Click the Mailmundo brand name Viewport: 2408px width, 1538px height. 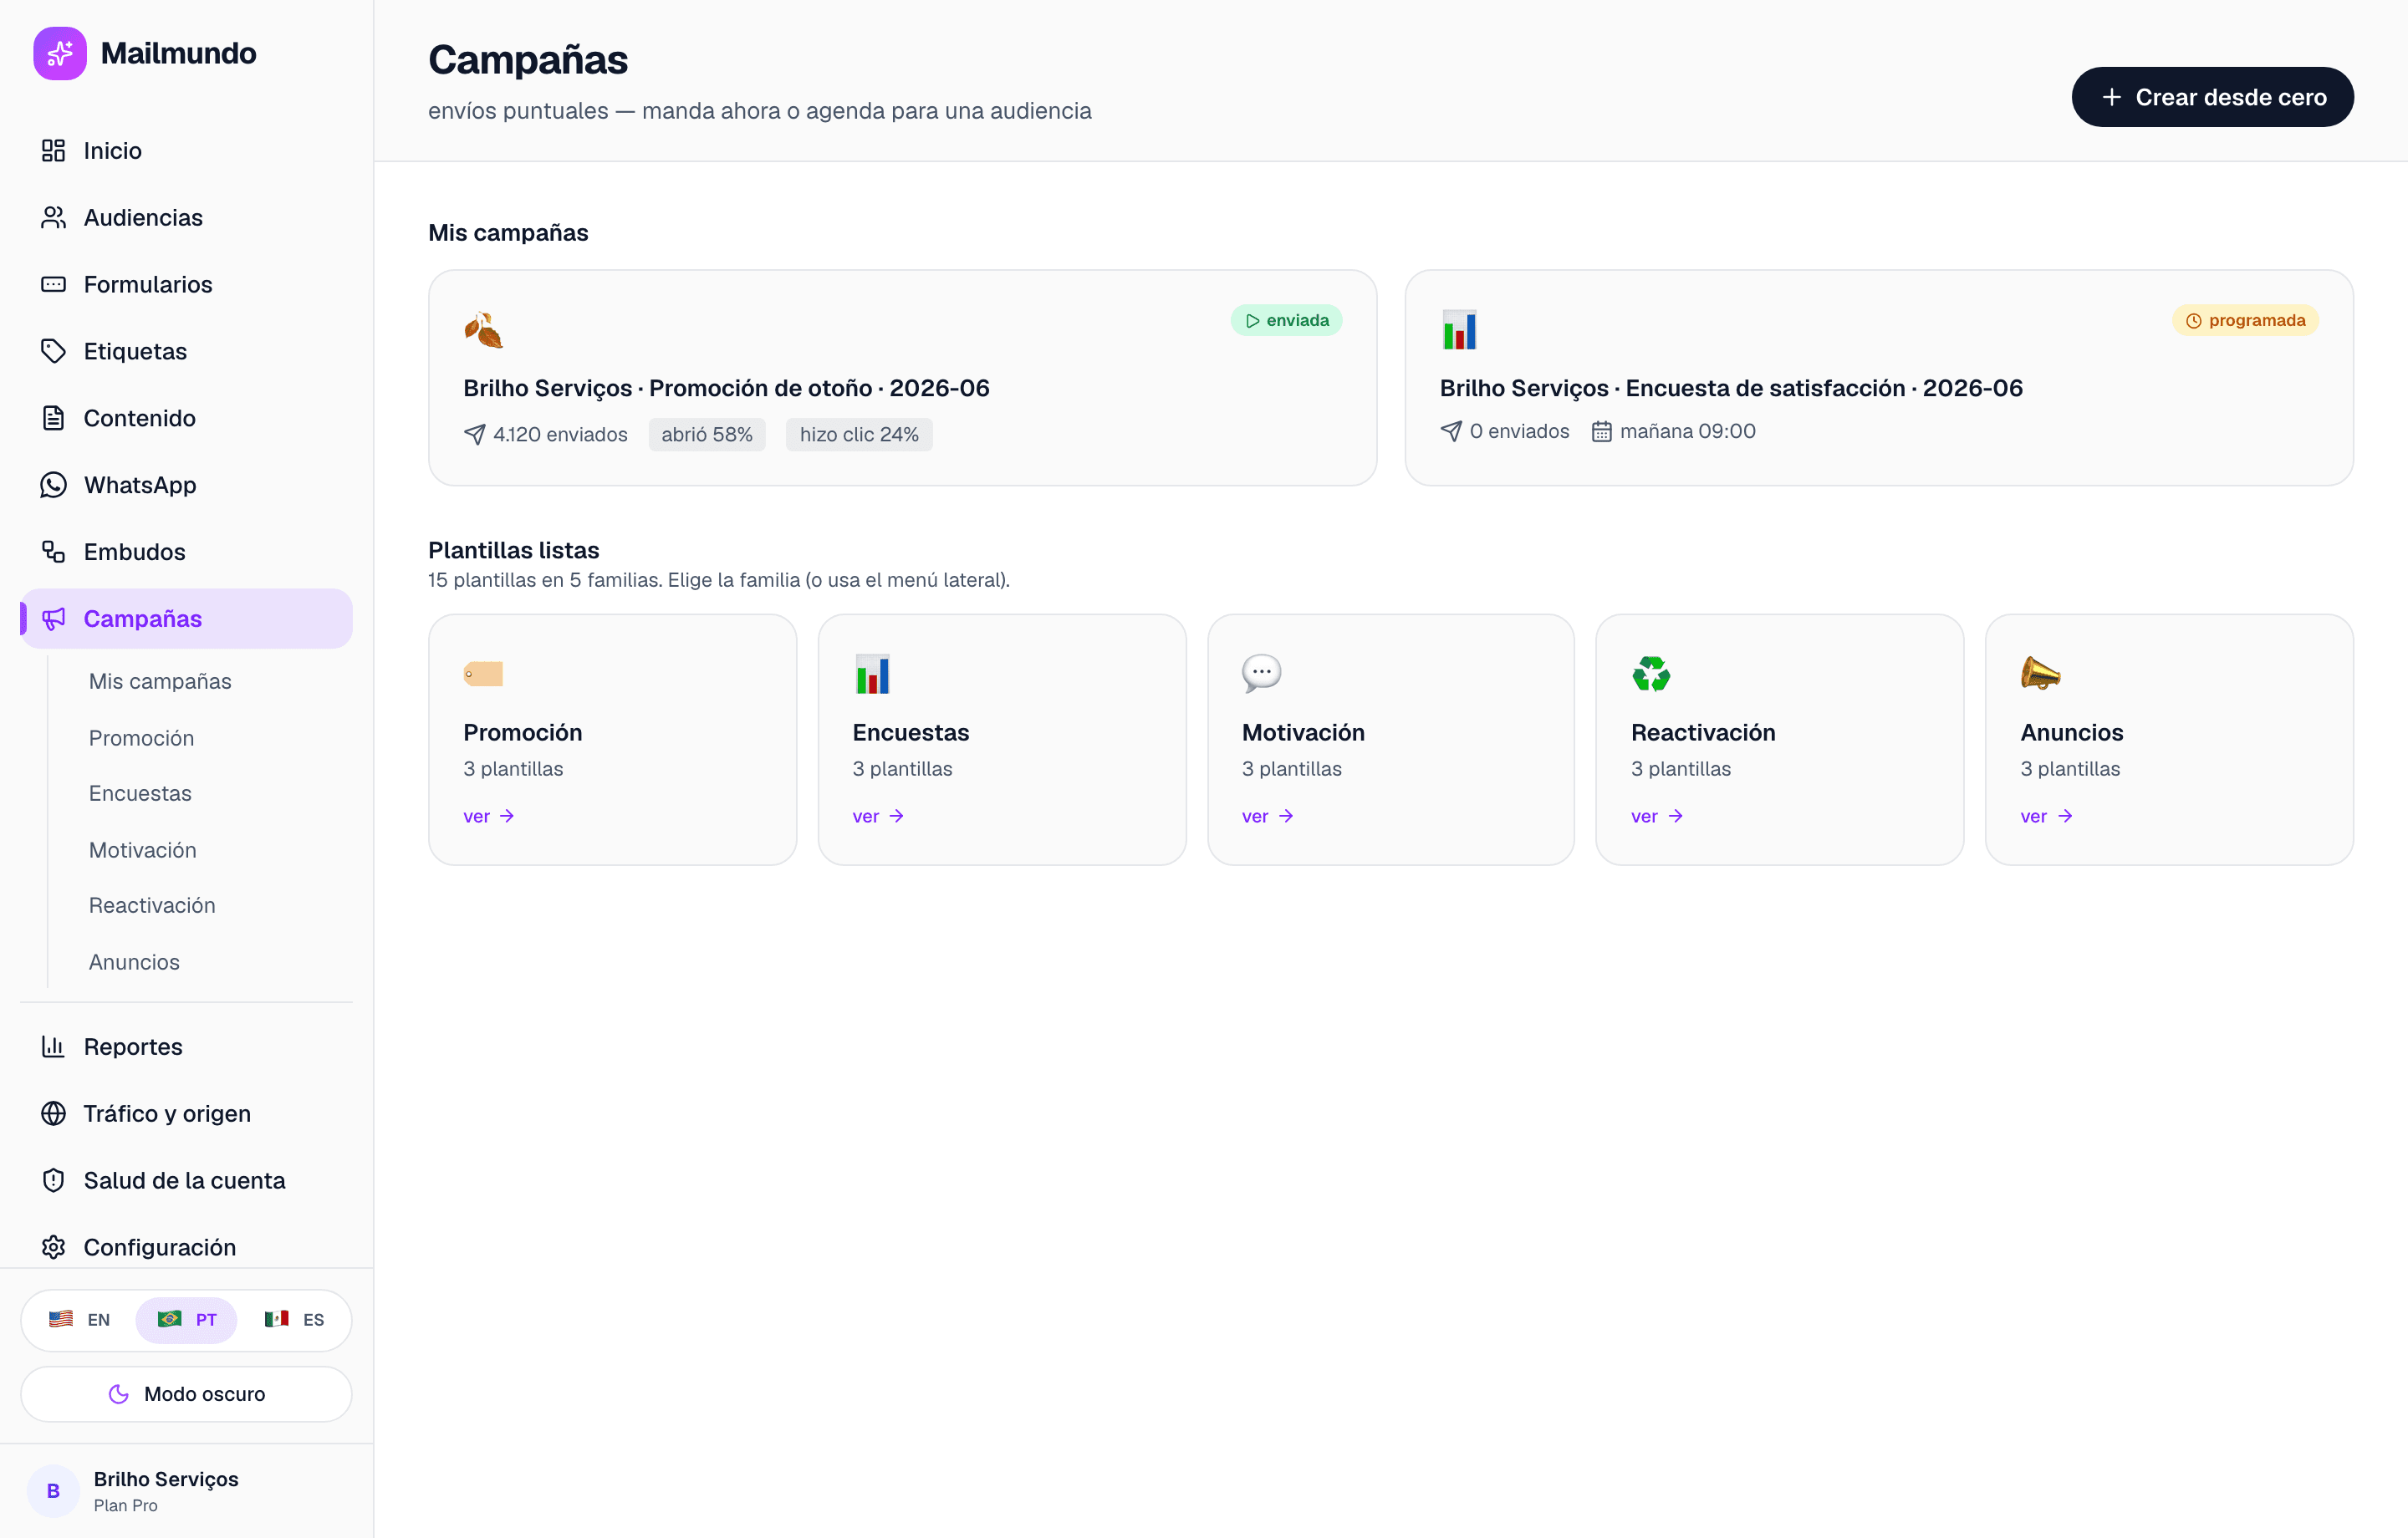[x=178, y=53]
